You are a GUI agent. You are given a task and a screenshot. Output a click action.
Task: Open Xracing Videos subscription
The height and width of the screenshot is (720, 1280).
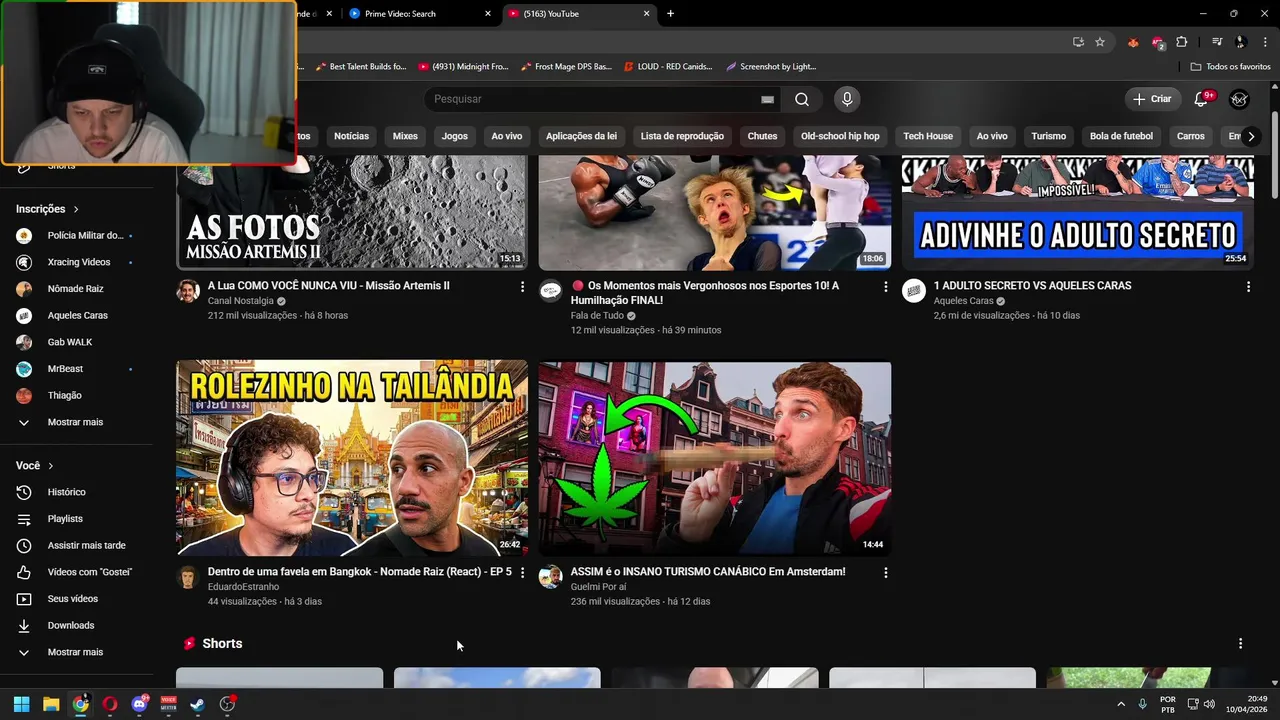point(80,262)
